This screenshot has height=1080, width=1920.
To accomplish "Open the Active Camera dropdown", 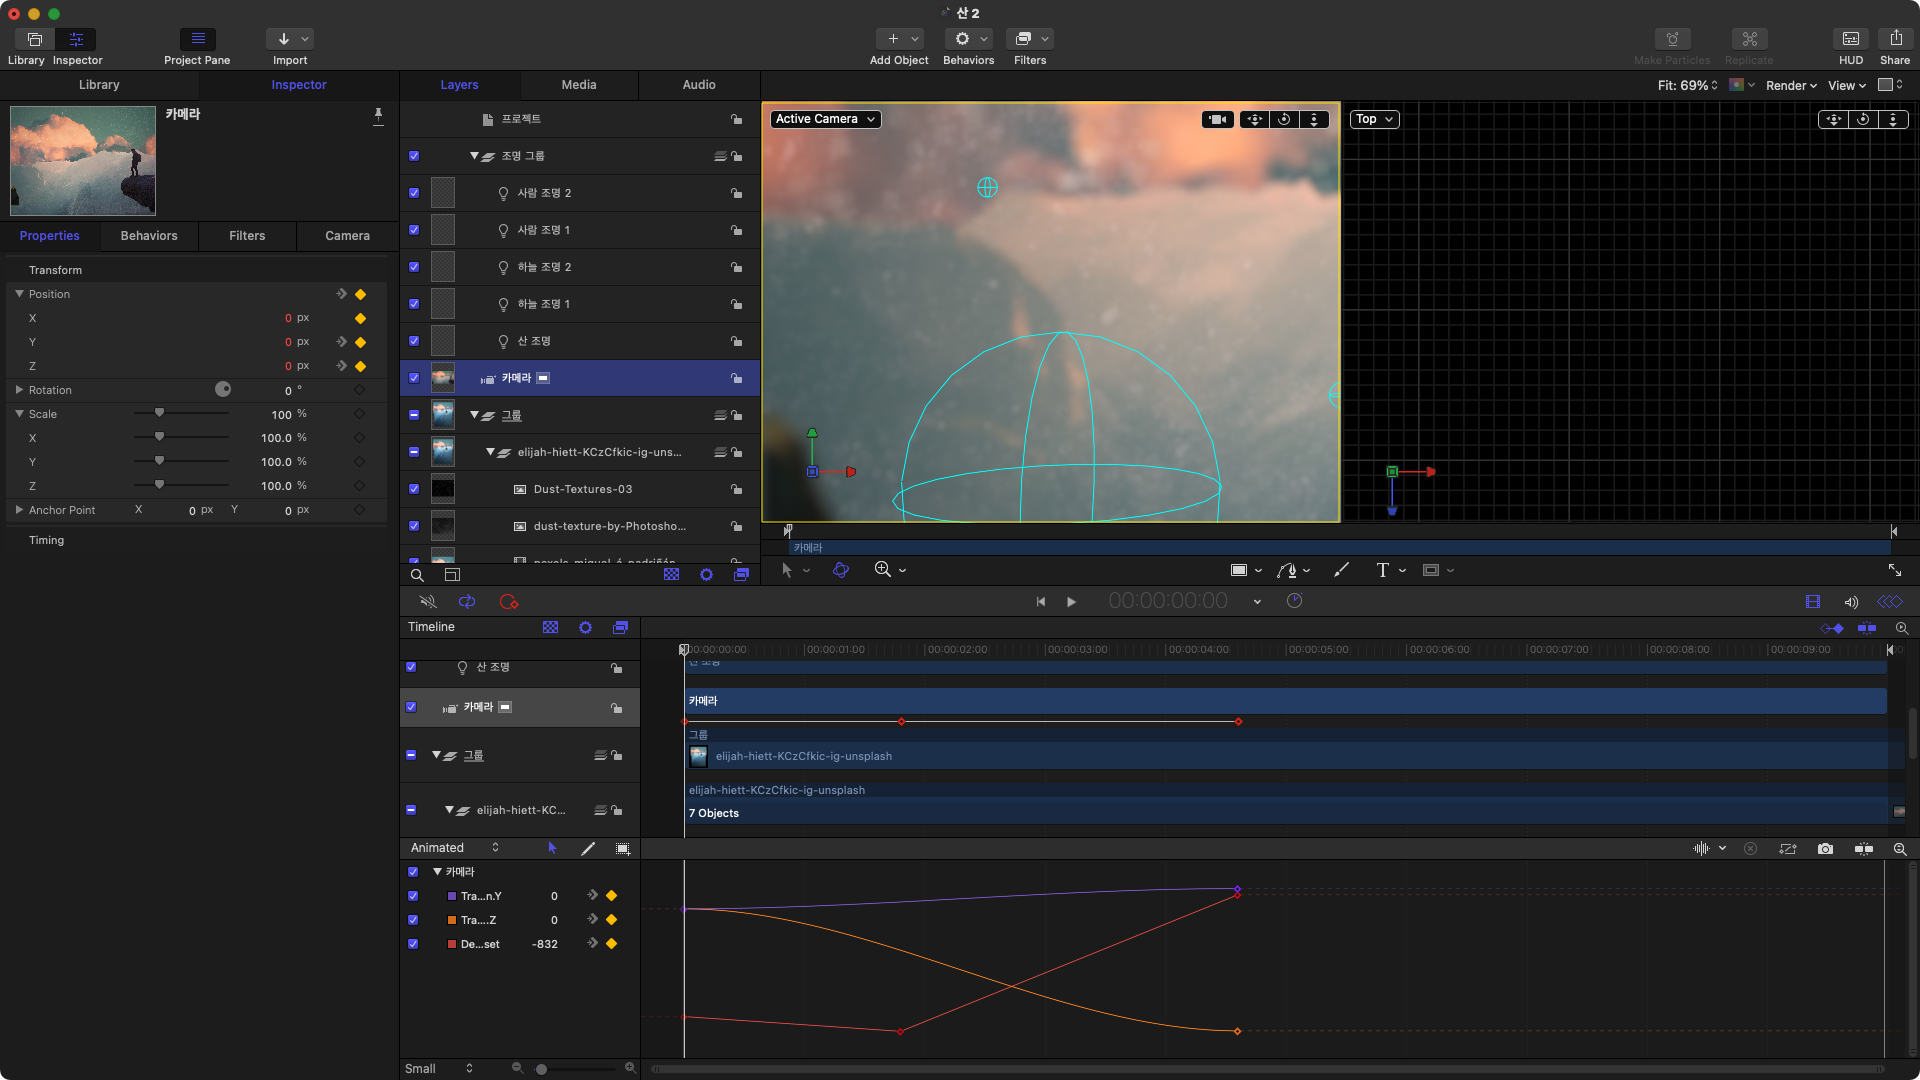I will click(x=826, y=119).
